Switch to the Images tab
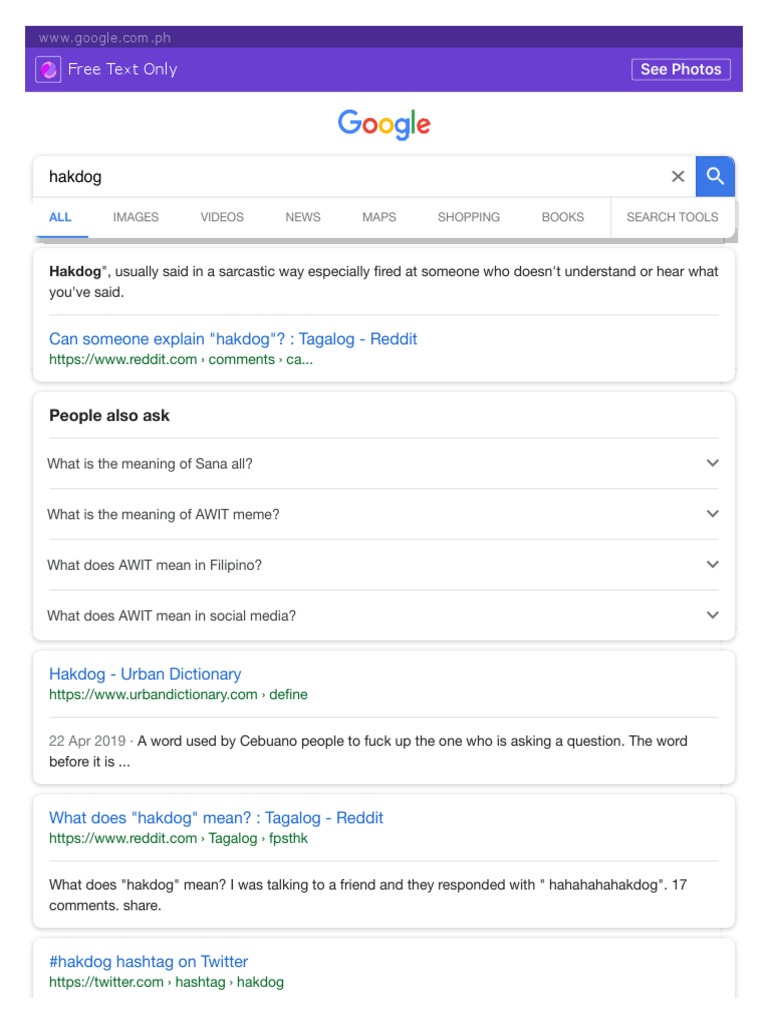 [x=136, y=217]
